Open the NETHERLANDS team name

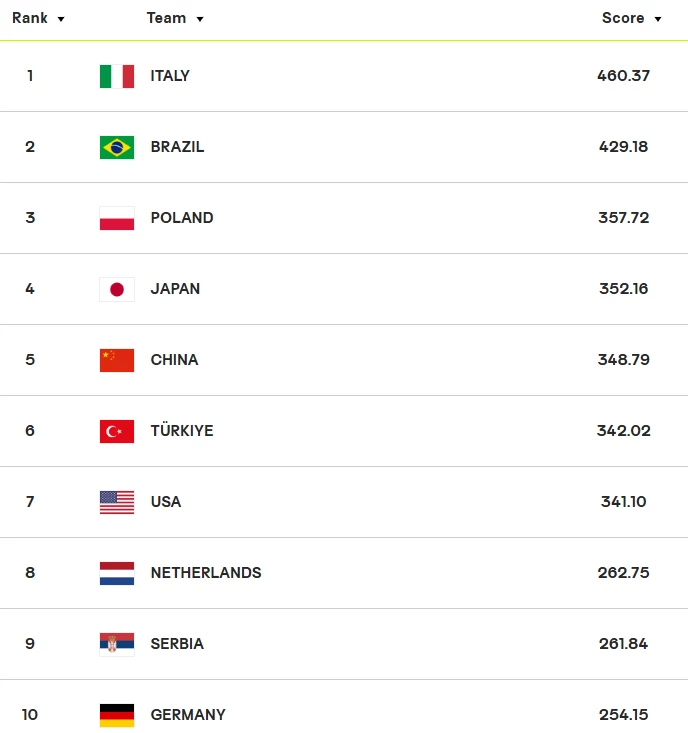coord(206,573)
